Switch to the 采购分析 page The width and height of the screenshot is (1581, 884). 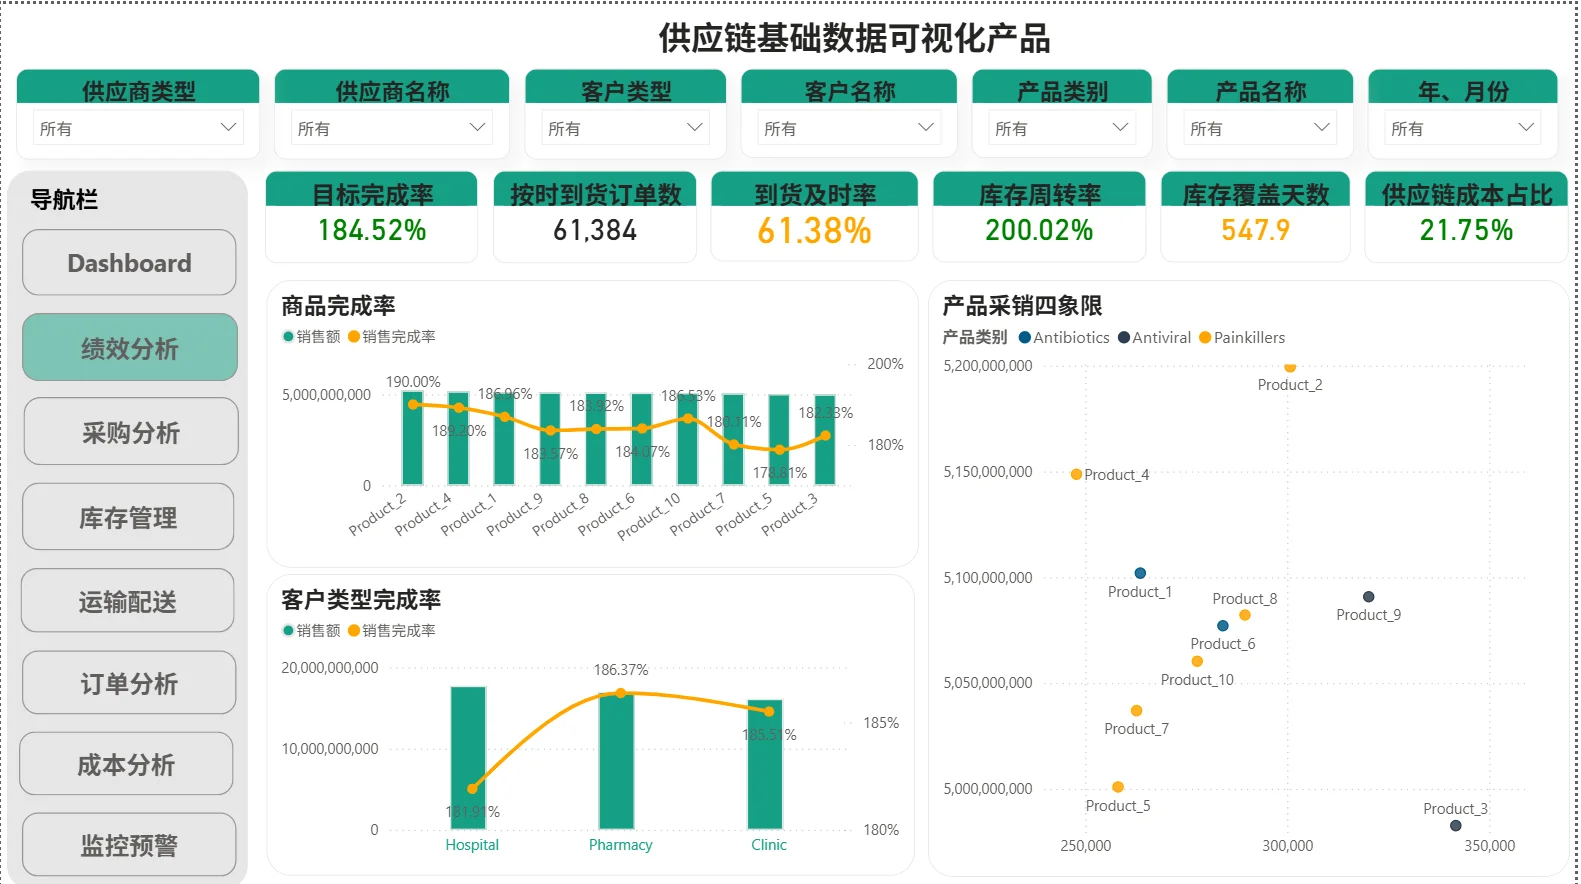pyautogui.click(x=131, y=432)
